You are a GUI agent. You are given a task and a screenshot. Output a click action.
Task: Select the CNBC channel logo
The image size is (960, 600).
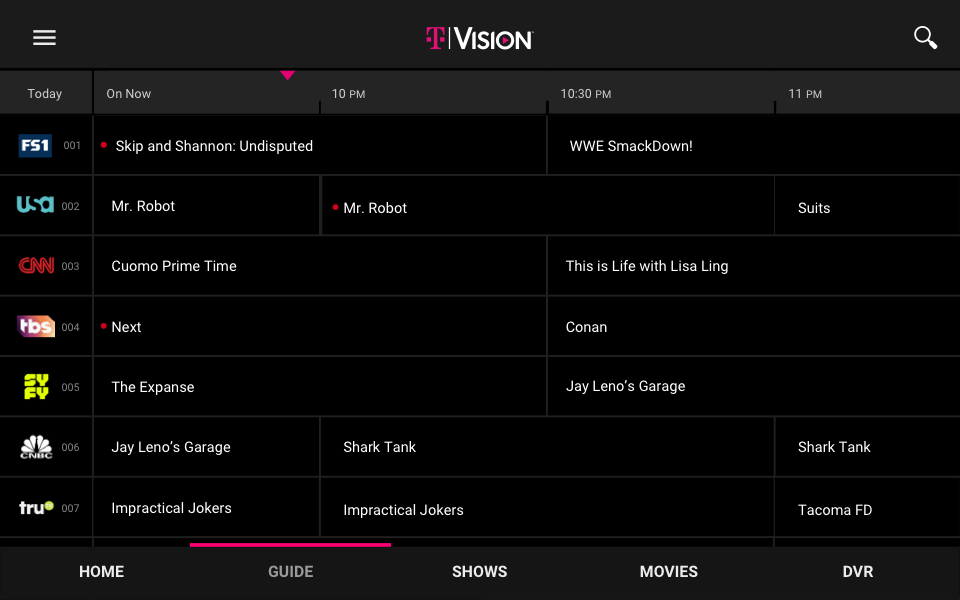coord(36,447)
